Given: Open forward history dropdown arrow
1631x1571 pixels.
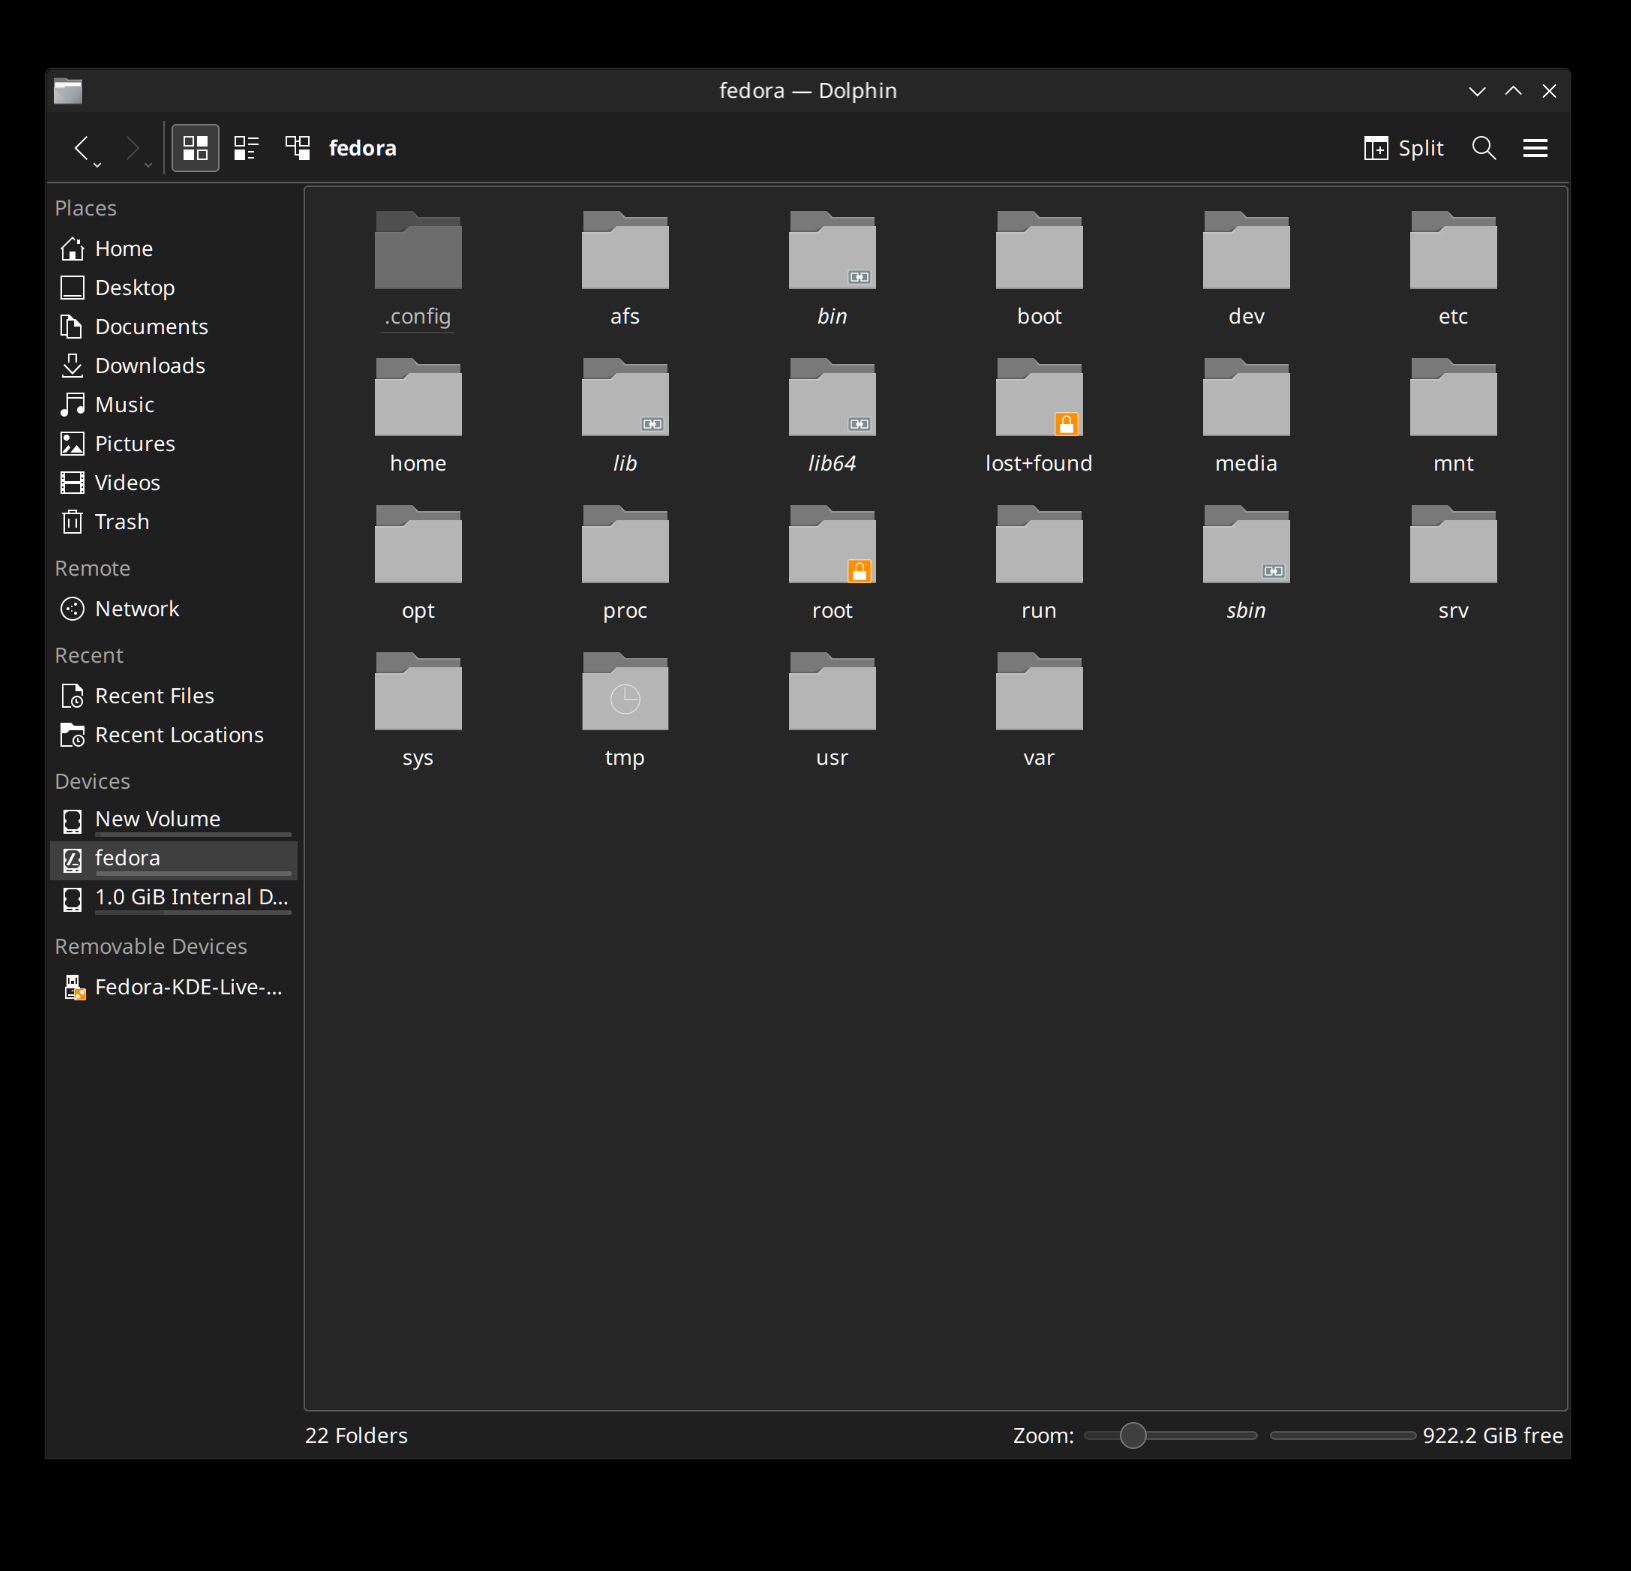Looking at the screenshot, I should pos(148,164).
